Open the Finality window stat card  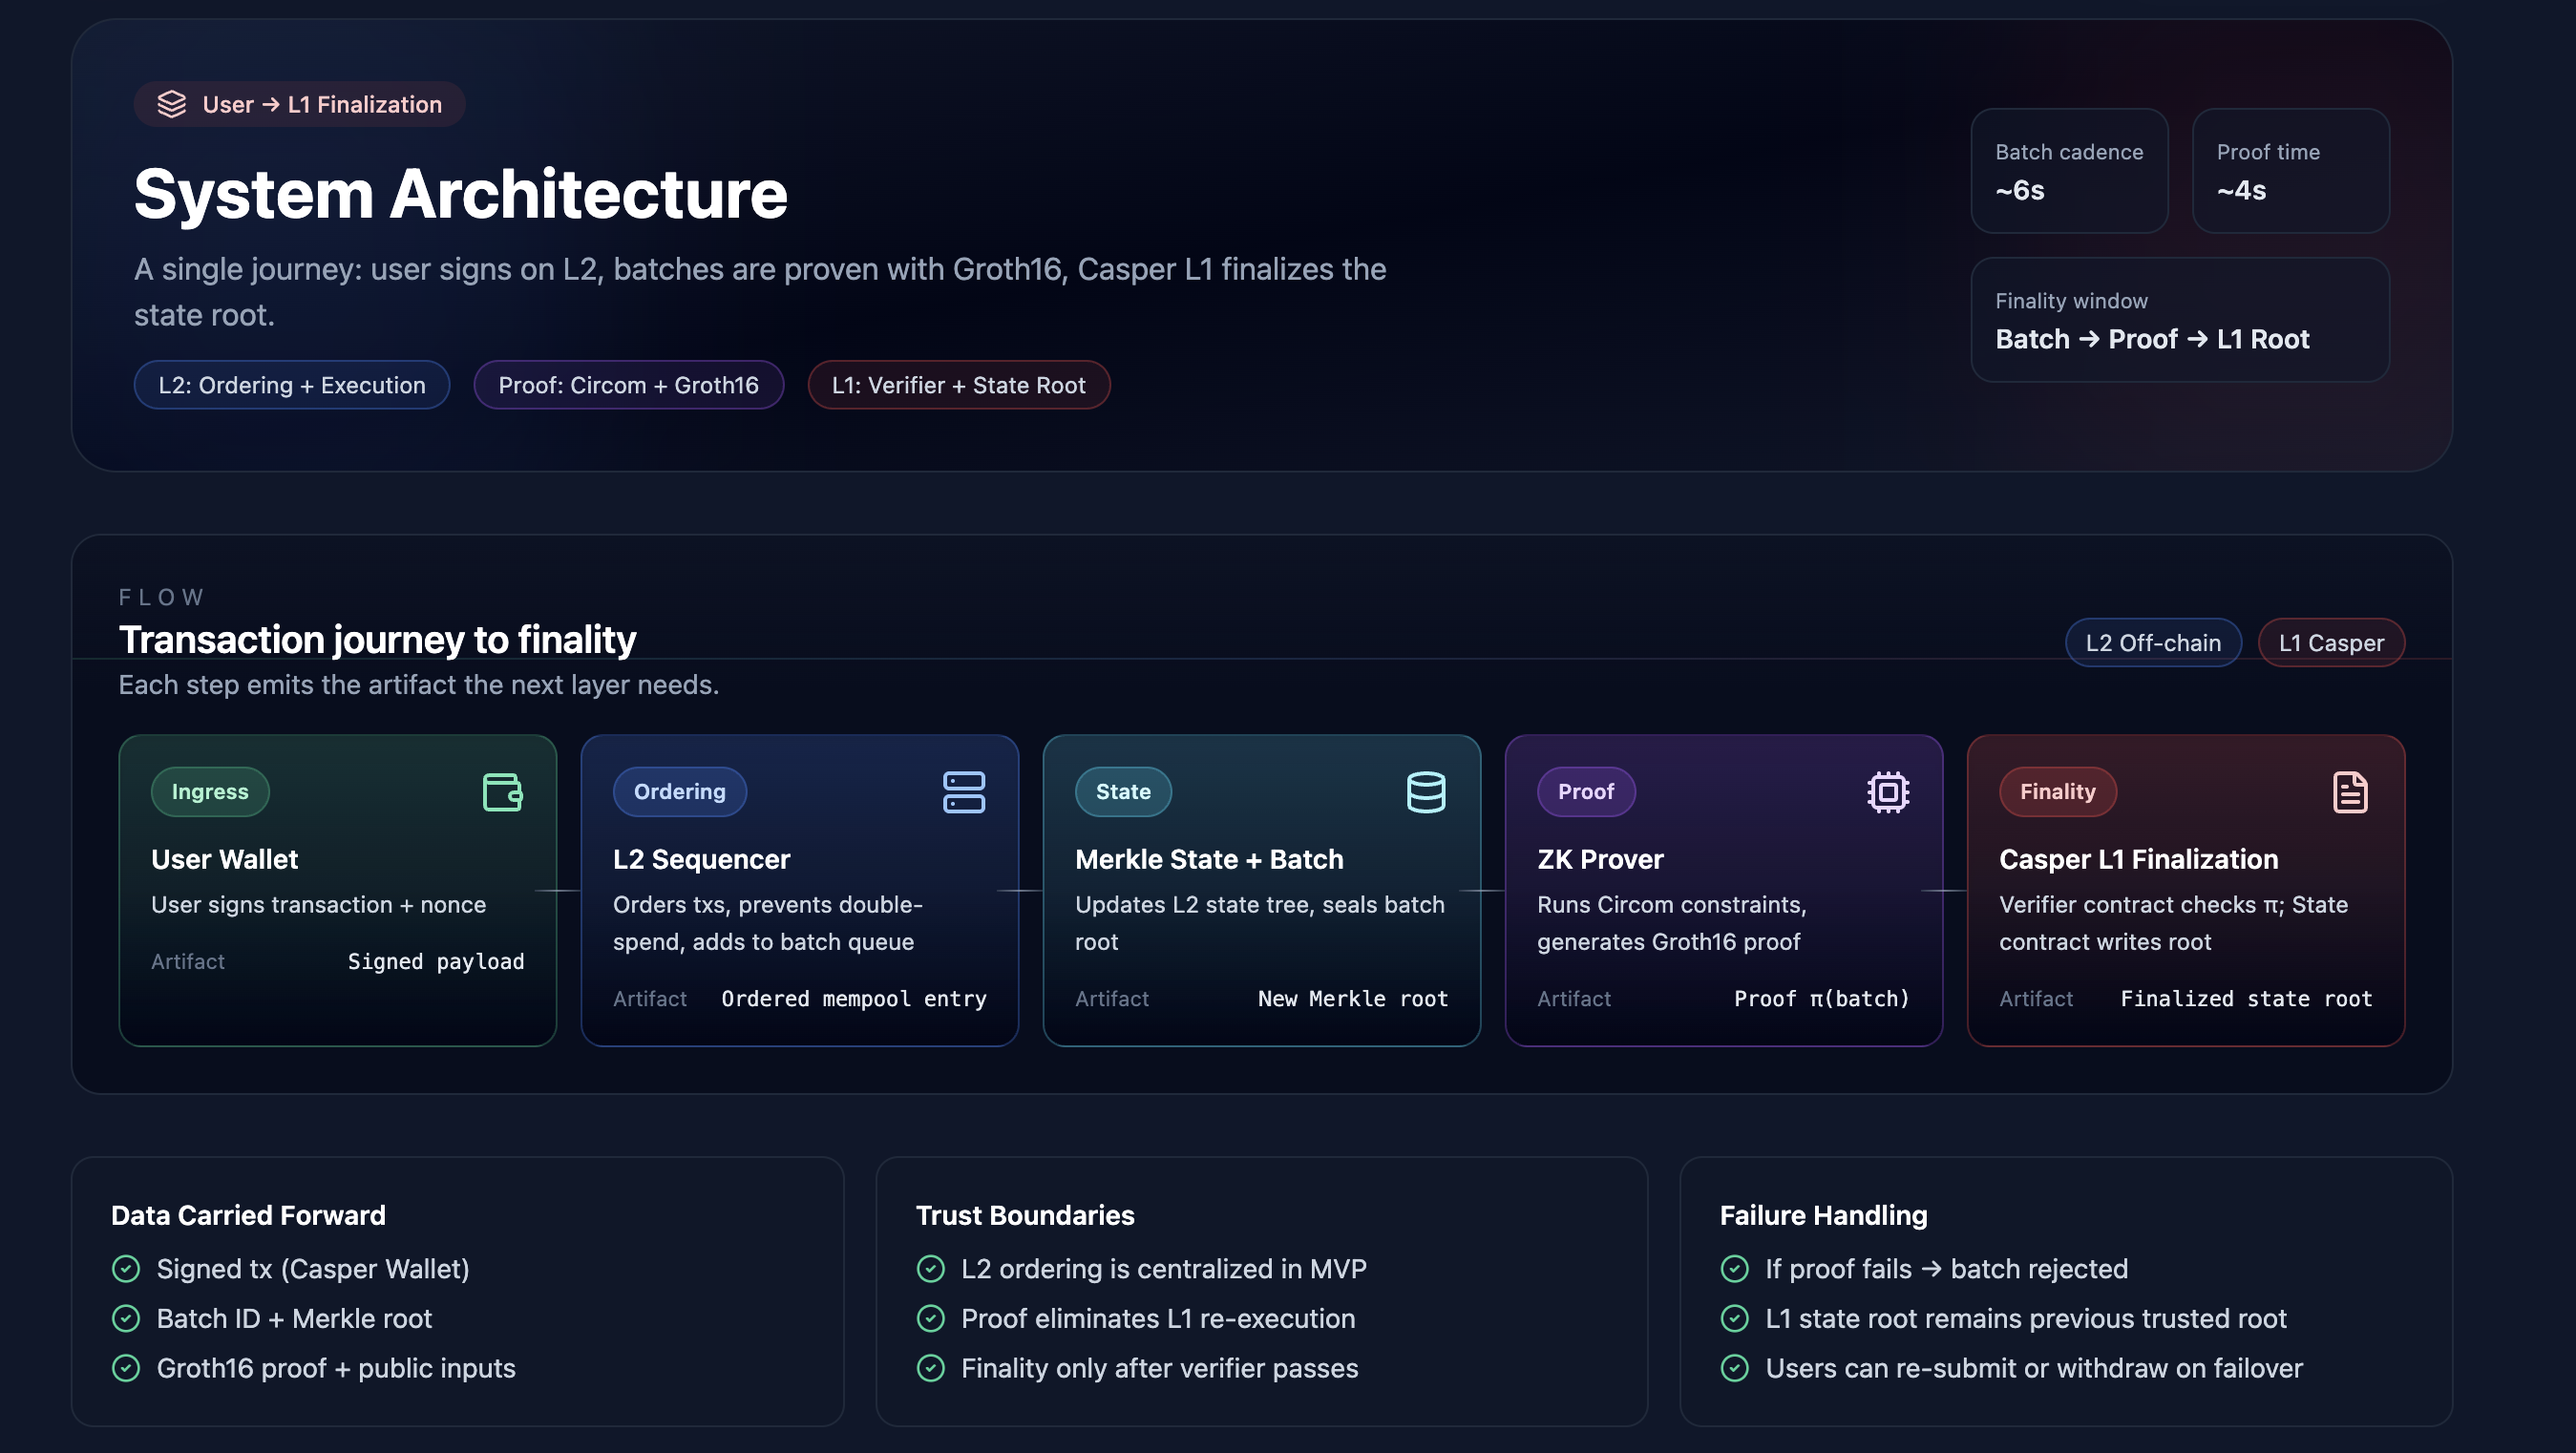click(2180, 320)
